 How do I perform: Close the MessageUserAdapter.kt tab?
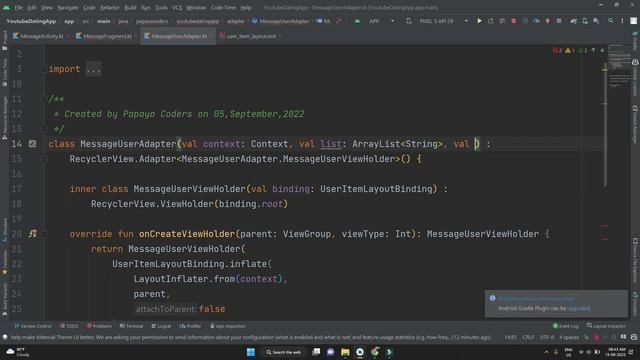pos(211,36)
